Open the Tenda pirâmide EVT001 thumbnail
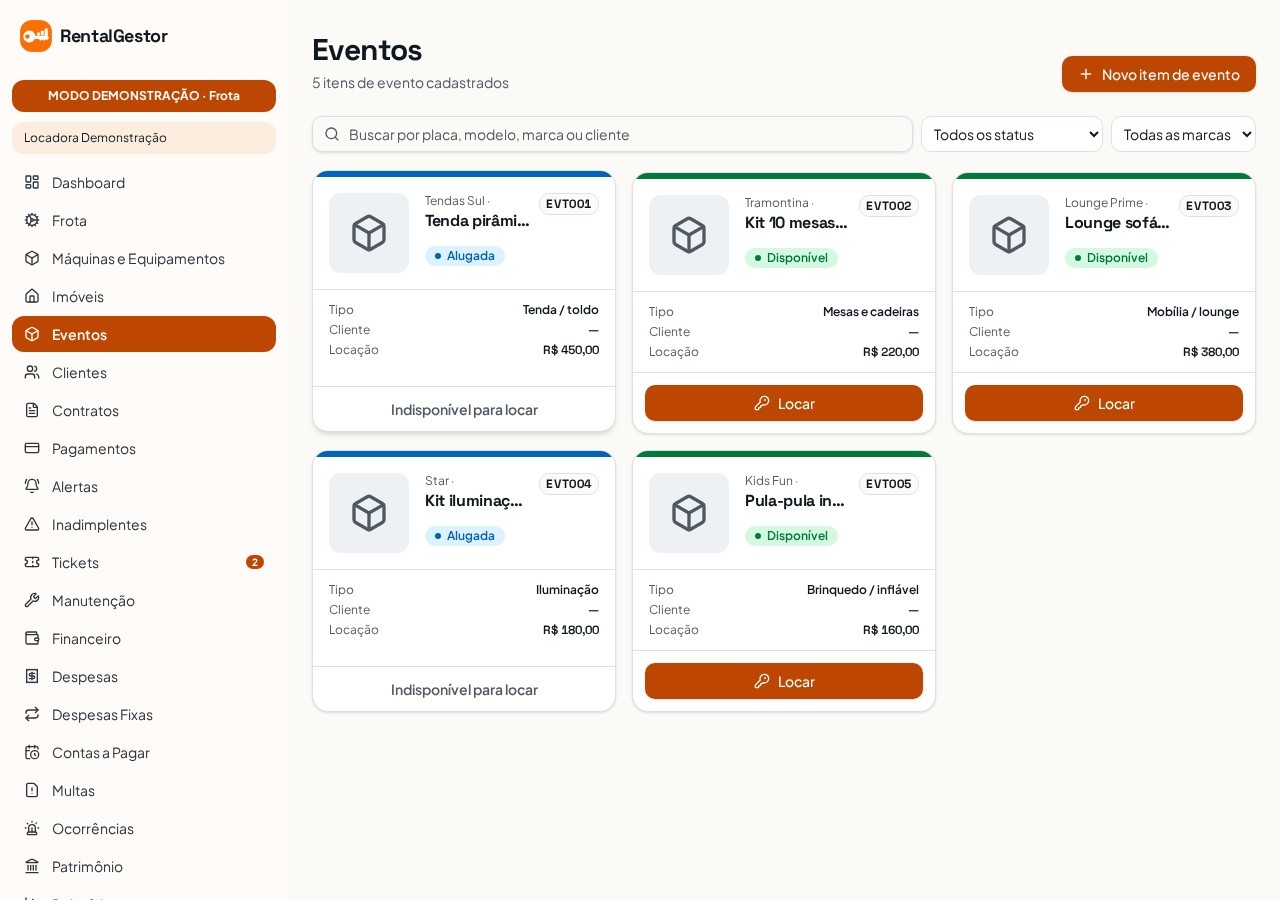This screenshot has width=1280, height=900. pyautogui.click(x=369, y=233)
